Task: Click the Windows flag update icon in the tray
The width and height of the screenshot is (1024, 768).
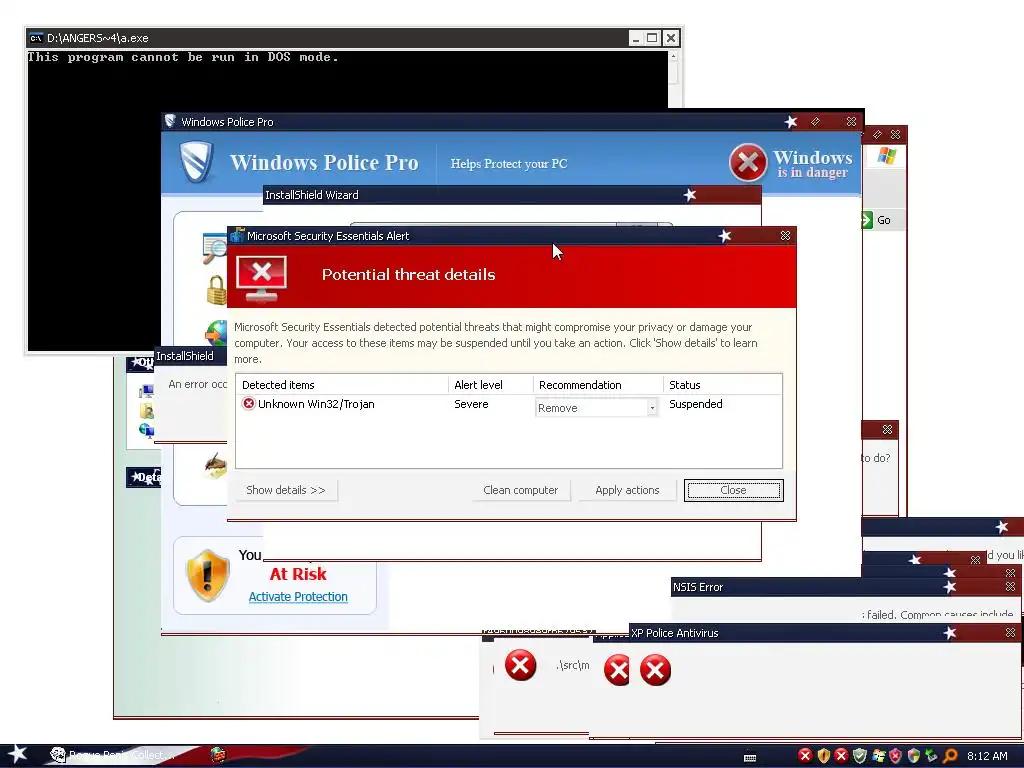Action: click(878, 756)
